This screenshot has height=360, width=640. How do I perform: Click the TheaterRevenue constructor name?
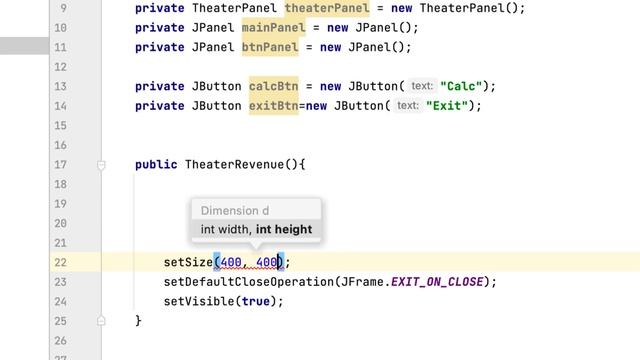tap(235, 165)
